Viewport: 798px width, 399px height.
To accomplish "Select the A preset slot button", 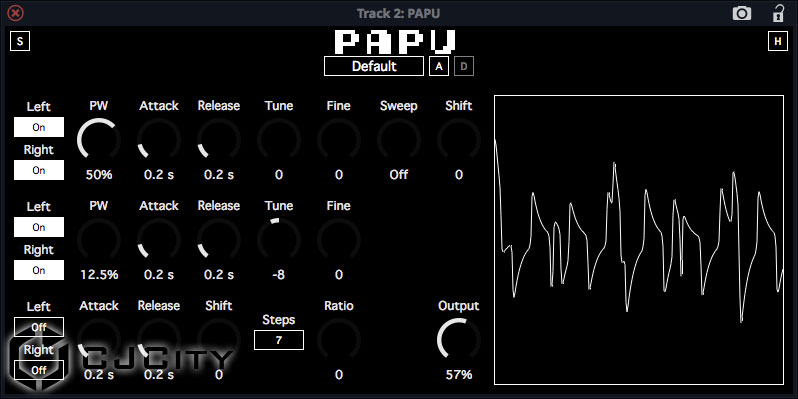I will point(439,66).
